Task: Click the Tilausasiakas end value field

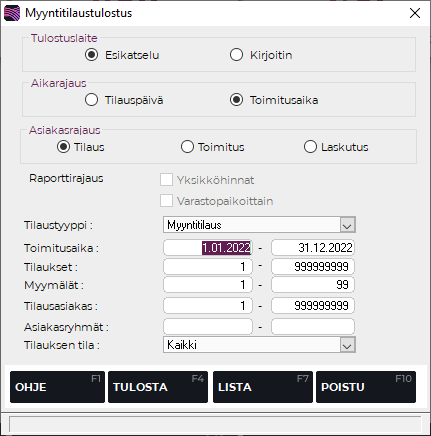Action: point(313,306)
